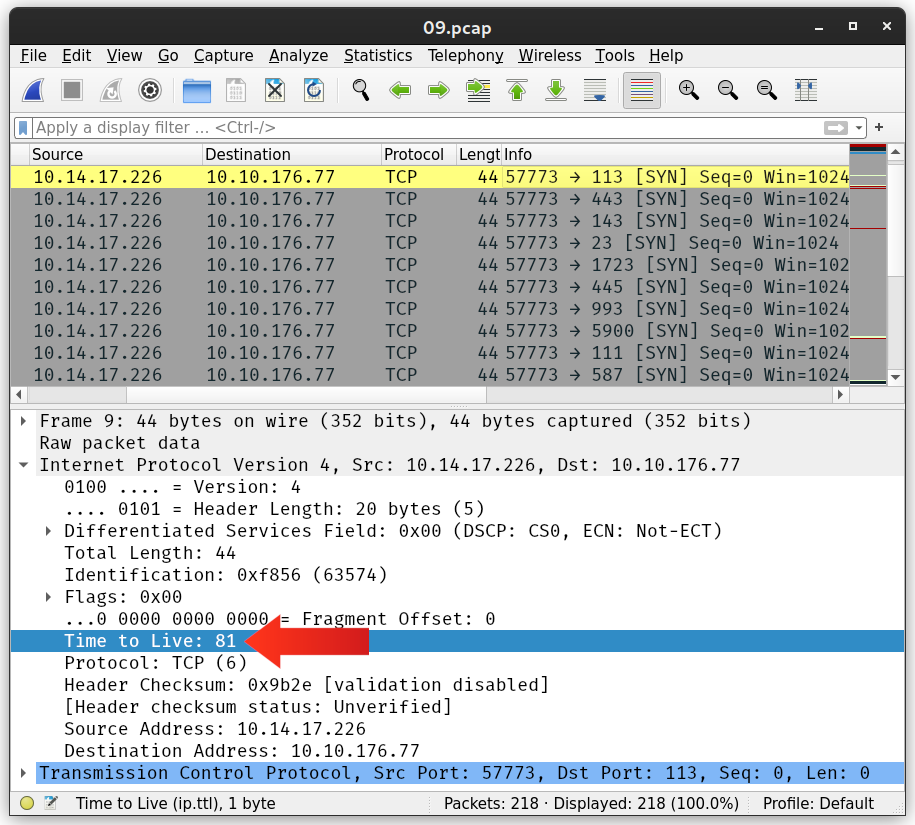Open the Capture options gear icon
This screenshot has width=915, height=825.
click(x=150, y=90)
